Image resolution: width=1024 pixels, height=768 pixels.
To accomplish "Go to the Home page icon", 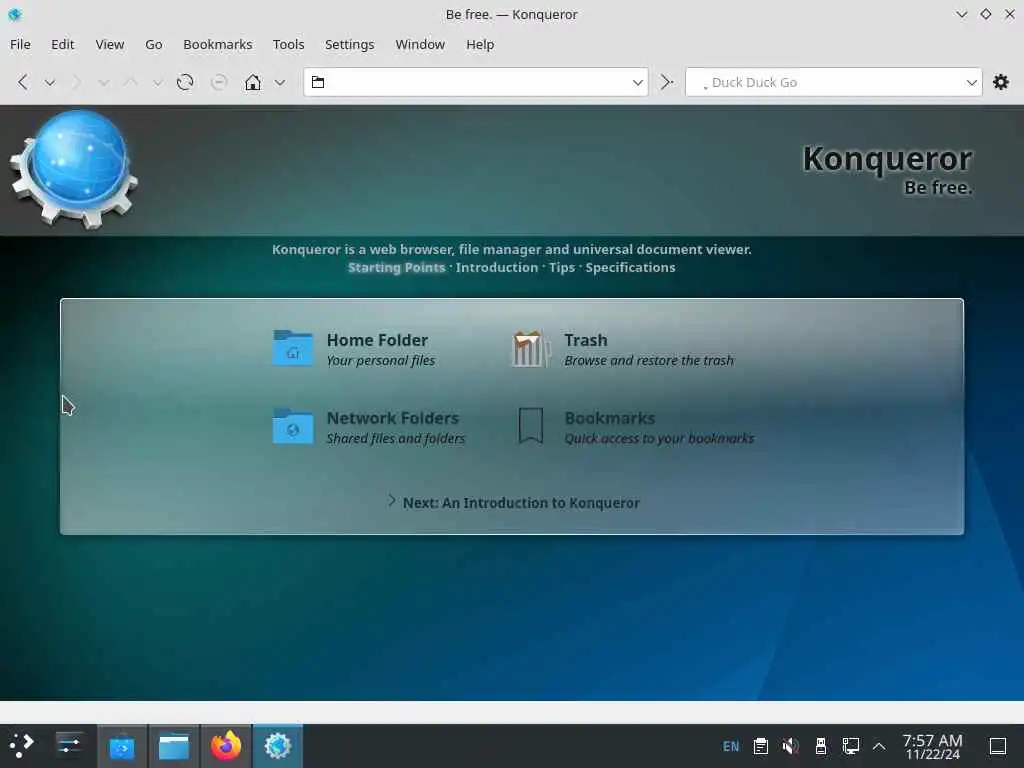I will click(x=253, y=82).
